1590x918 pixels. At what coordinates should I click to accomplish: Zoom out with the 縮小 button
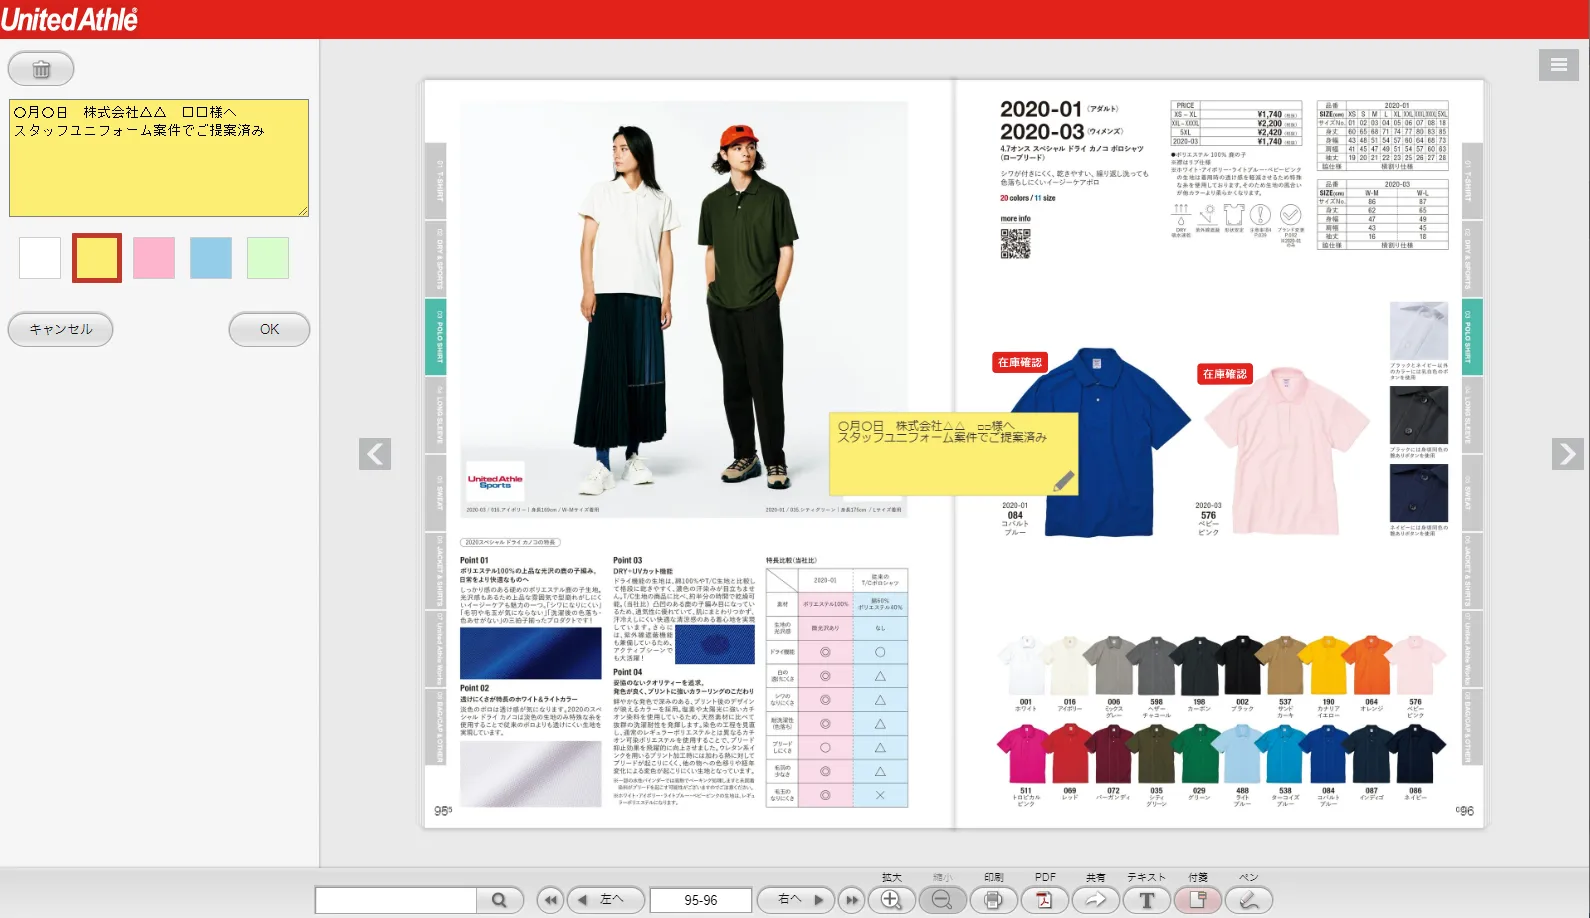(942, 900)
